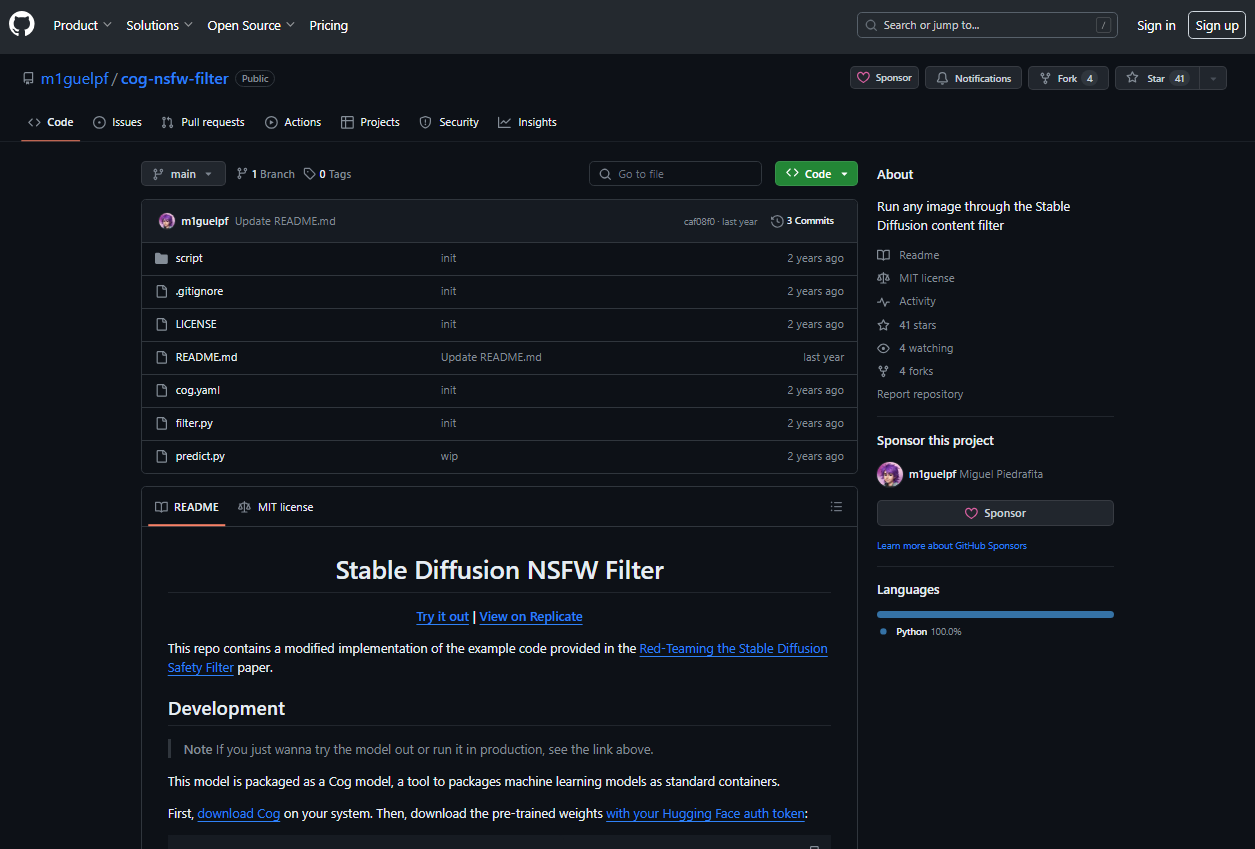The width and height of the screenshot is (1255, 849).
Task: Switch to the Actions tab
Action: click(293, 122)
